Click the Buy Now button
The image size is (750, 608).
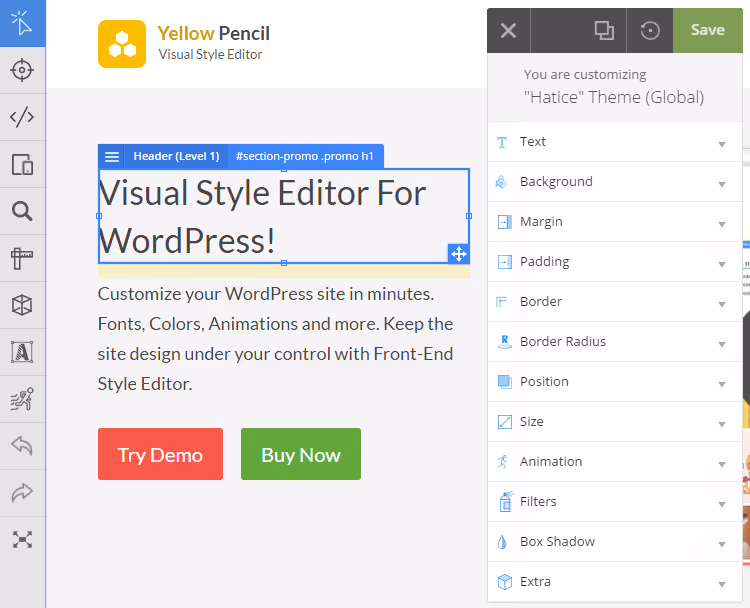(x=301, y=454)
